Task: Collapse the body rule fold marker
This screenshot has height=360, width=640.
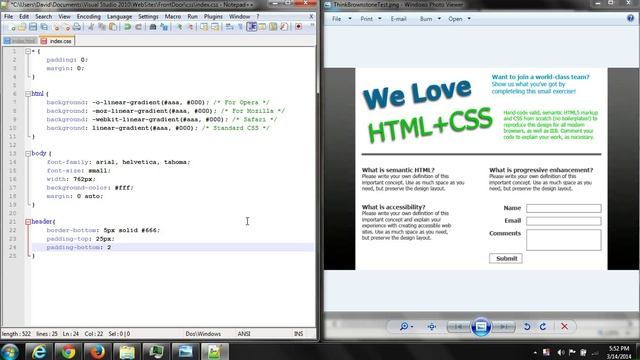Action: (x=28, y=153)
